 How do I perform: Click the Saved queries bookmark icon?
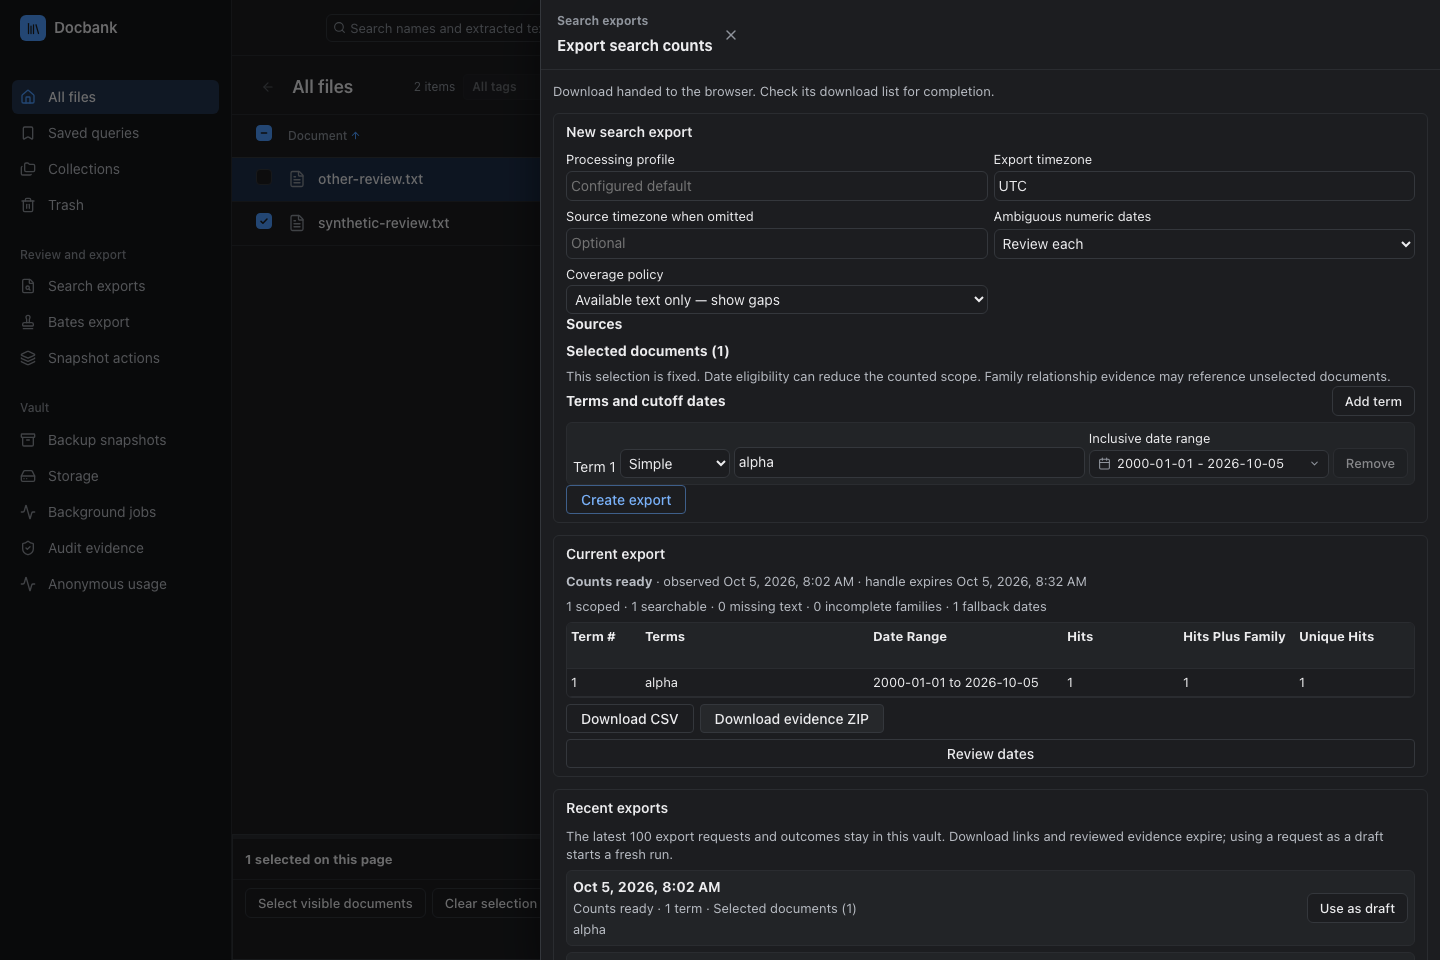point(28,133)
